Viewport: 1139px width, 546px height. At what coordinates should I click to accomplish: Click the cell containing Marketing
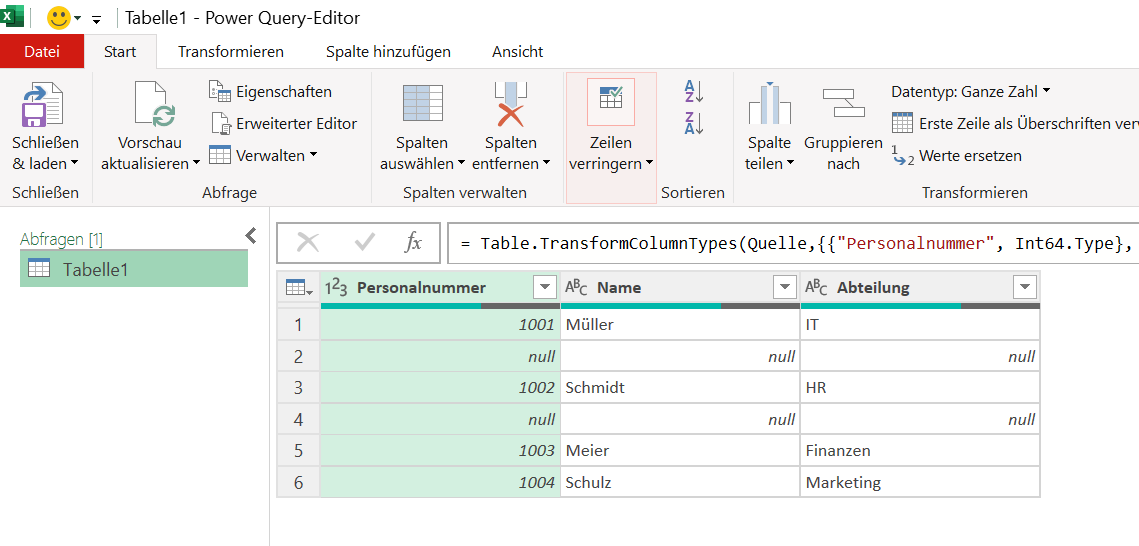(x=920, y=482)
